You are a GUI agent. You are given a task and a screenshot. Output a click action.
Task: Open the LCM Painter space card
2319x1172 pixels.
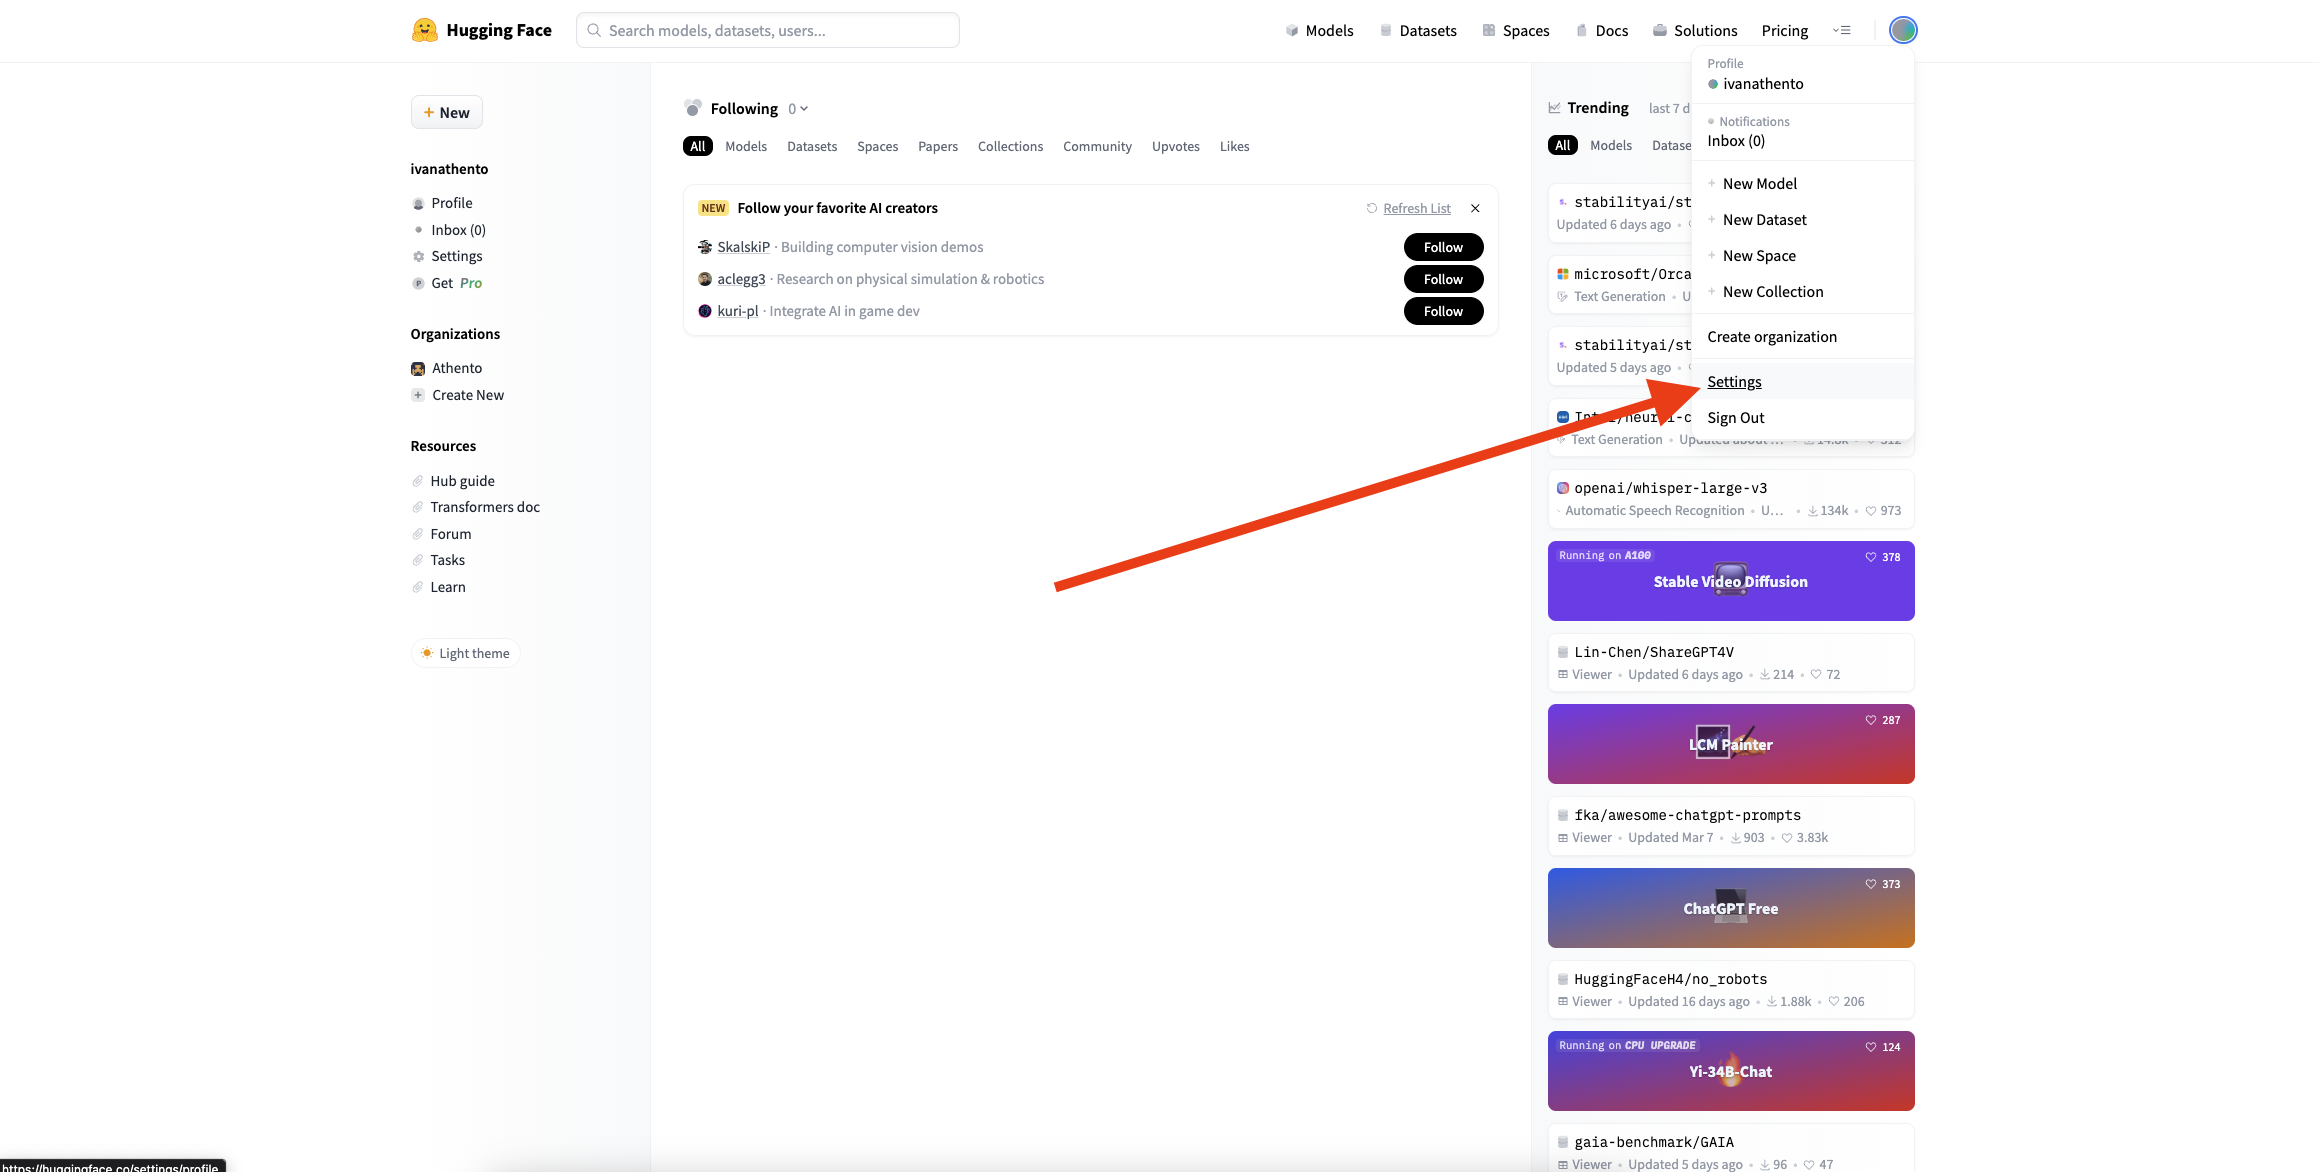pos(1731,744)
